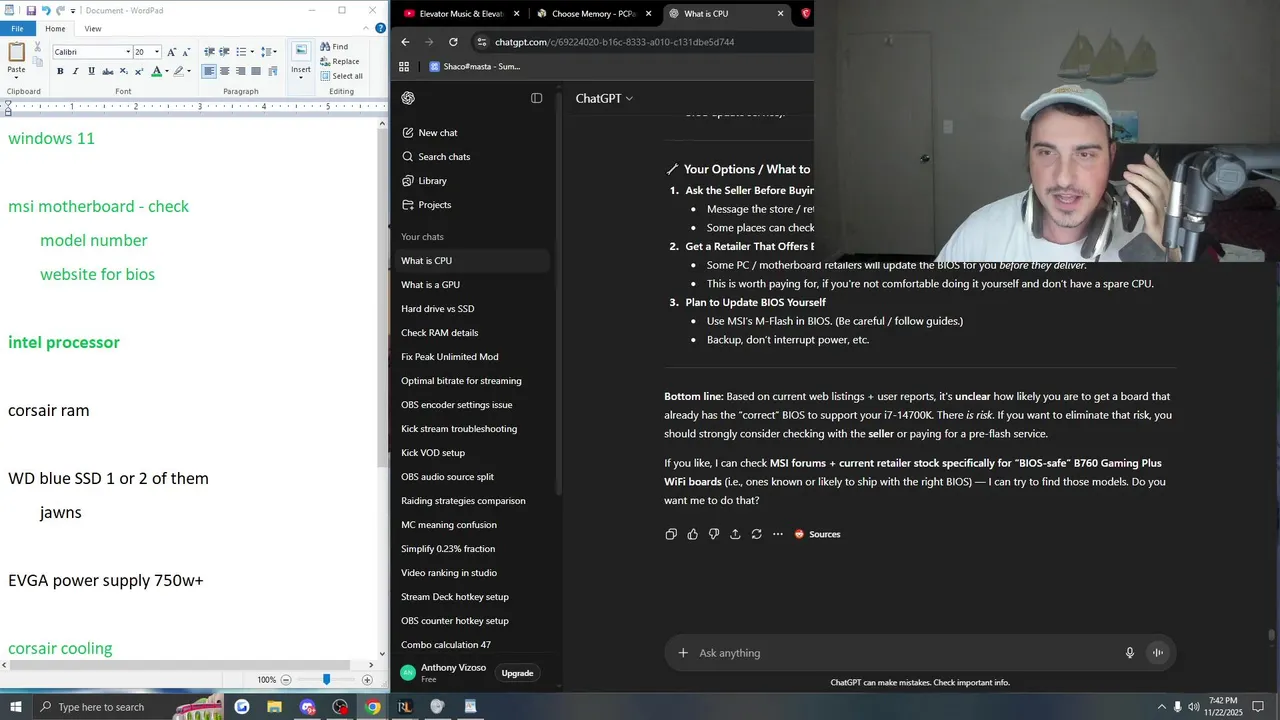The image size is (1280, 720).
Task: Toggle underline formatting in WordPad
Action: point(92,71)
